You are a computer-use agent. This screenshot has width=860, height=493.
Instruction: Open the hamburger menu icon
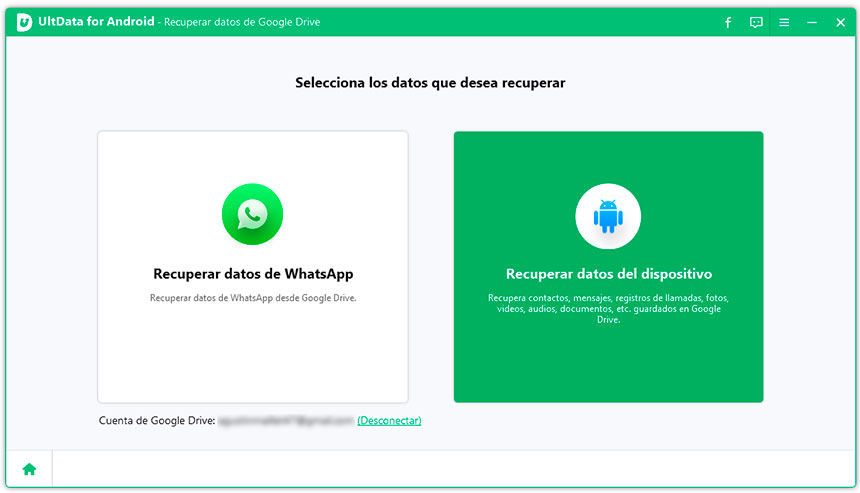[784, 22]
